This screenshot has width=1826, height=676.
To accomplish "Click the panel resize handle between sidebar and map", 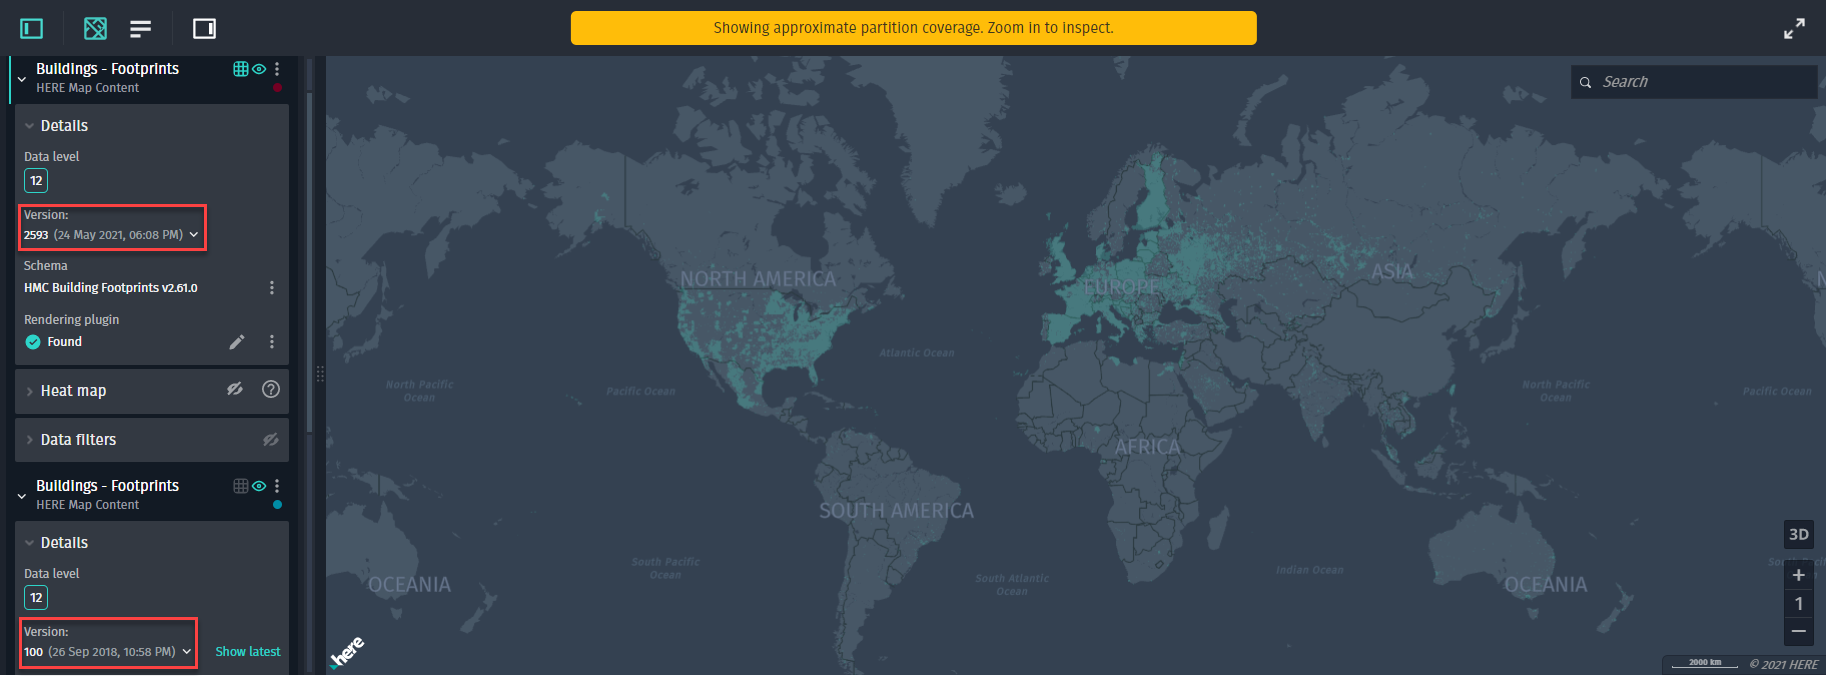I will tap(320, 374).
